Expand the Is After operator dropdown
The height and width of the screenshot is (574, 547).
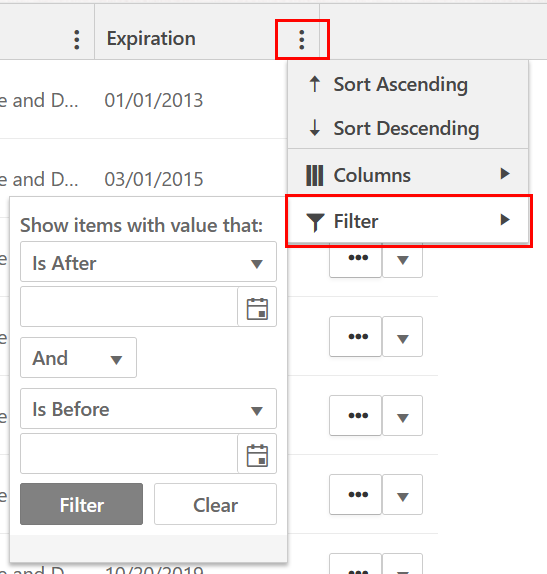tap(148, 262)
